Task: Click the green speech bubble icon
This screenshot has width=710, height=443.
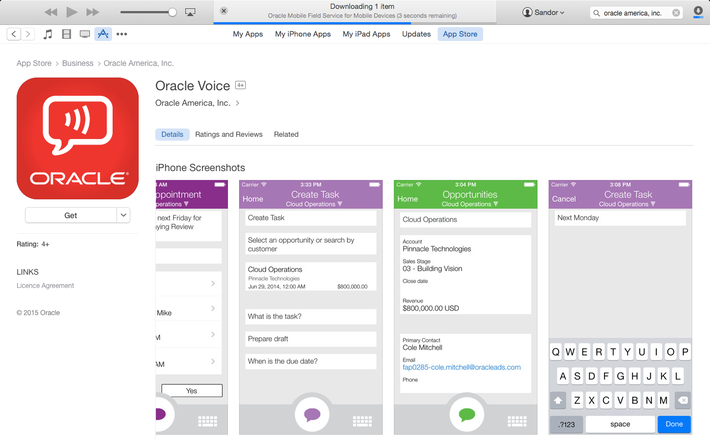Action: tap(467, 414)
